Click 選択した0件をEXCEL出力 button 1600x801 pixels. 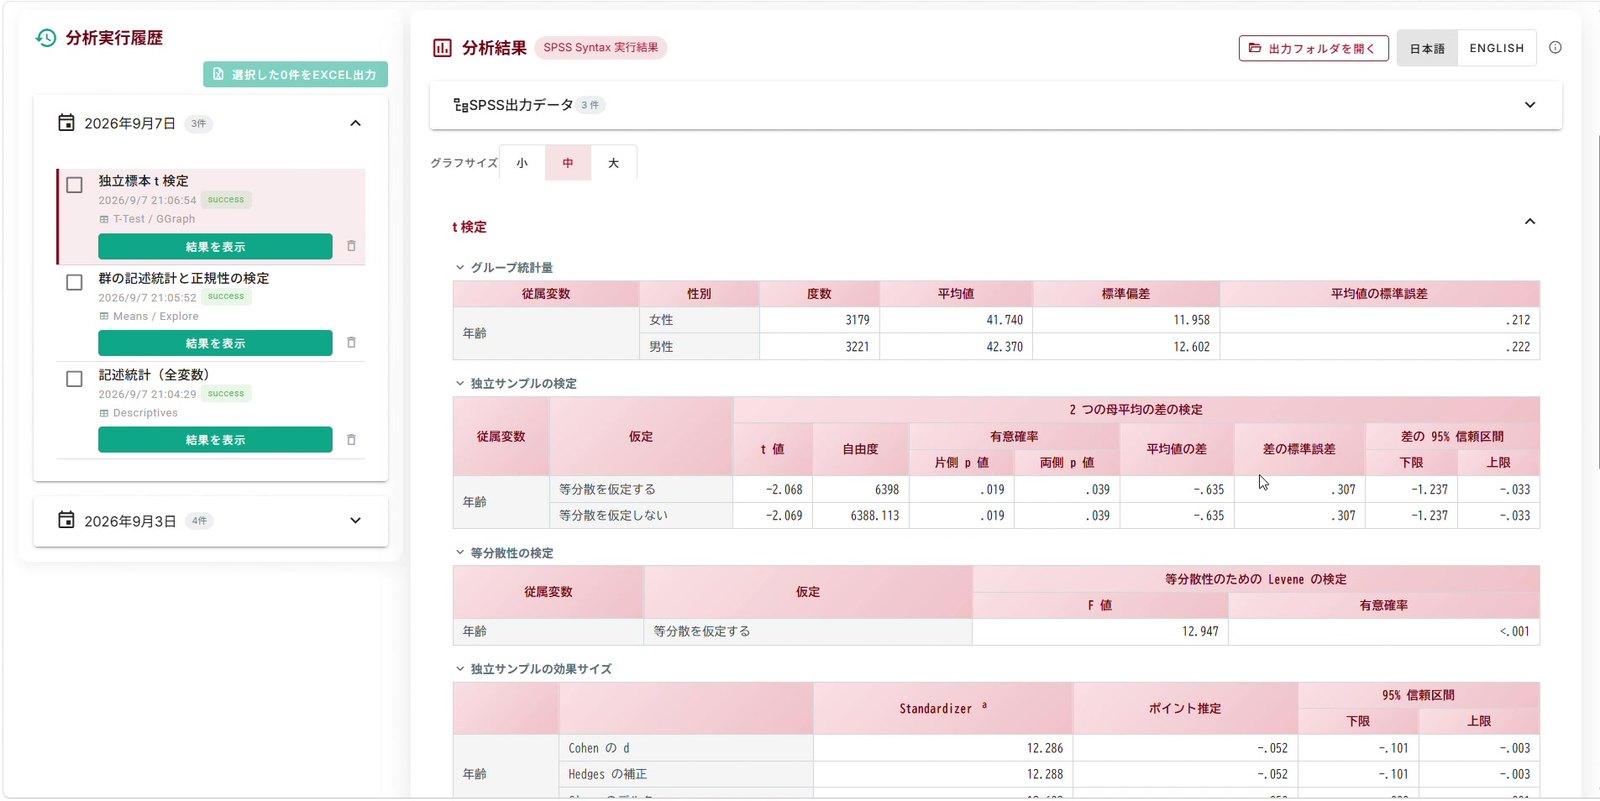tap(295, 74)
